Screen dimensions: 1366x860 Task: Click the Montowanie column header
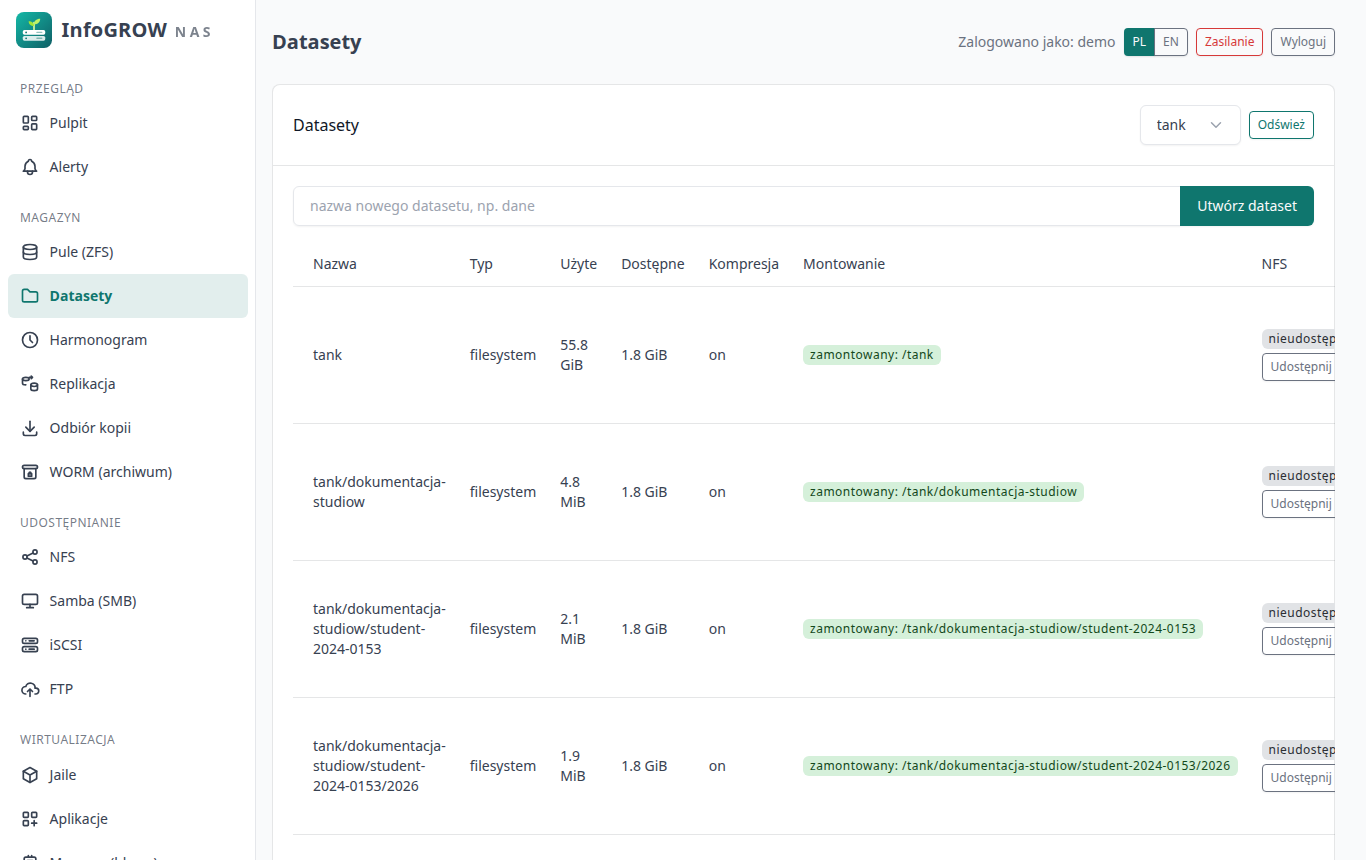pyautogui.click(x=844, y=264)
